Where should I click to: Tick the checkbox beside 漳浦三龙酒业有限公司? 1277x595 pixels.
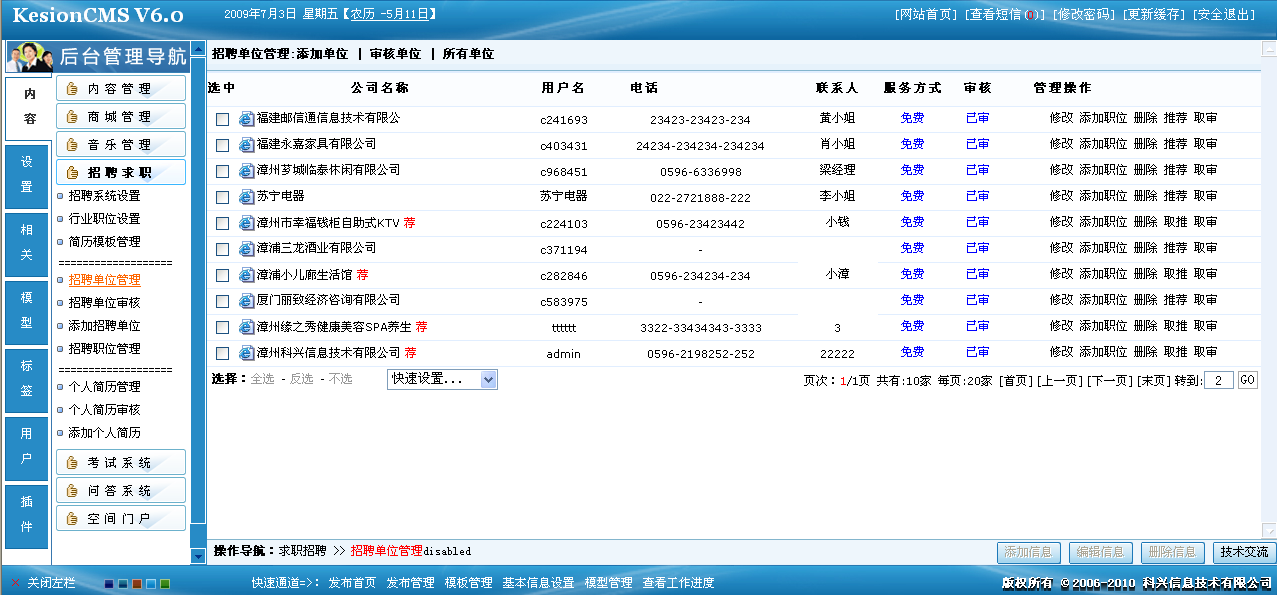click(223, 248)
